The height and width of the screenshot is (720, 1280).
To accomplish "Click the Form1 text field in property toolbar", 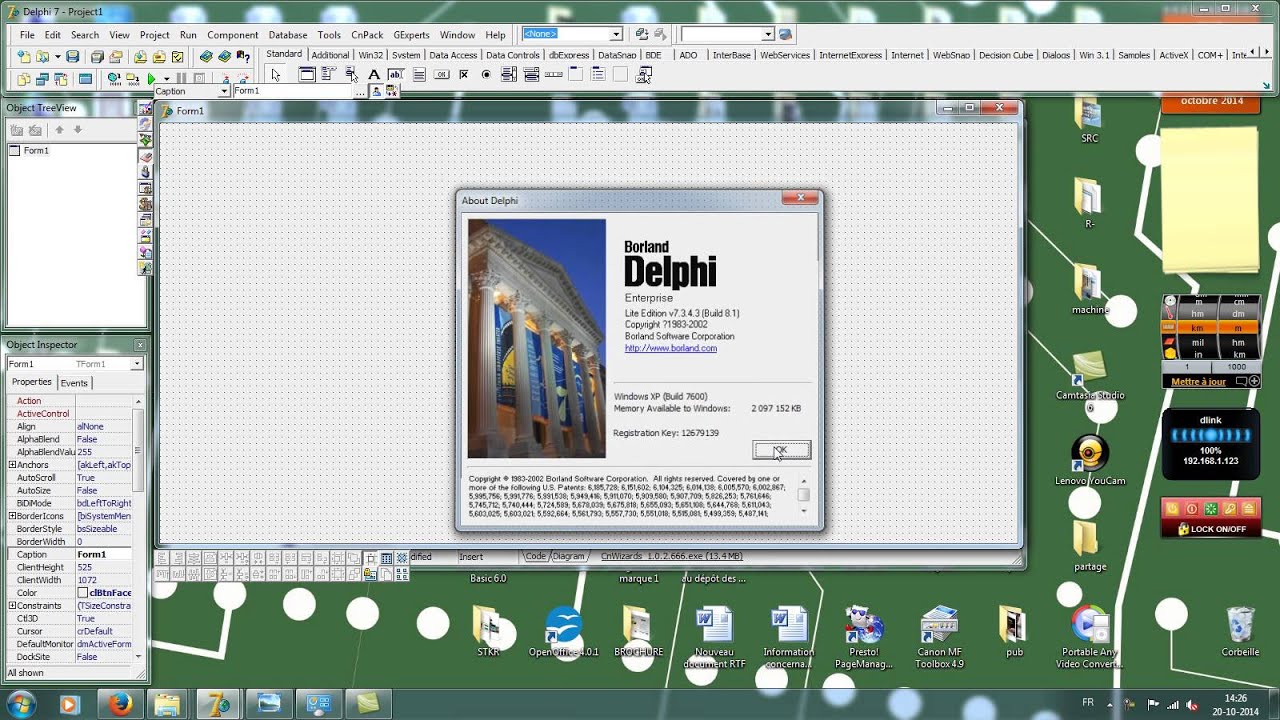I will coord(294,91).
